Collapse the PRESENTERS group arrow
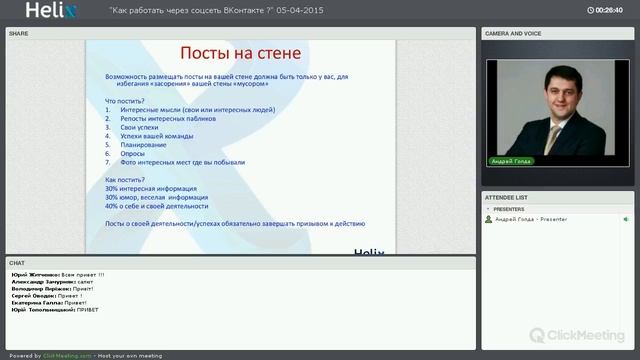The height and width of the screenshot is (360, 640). point(488,209)
